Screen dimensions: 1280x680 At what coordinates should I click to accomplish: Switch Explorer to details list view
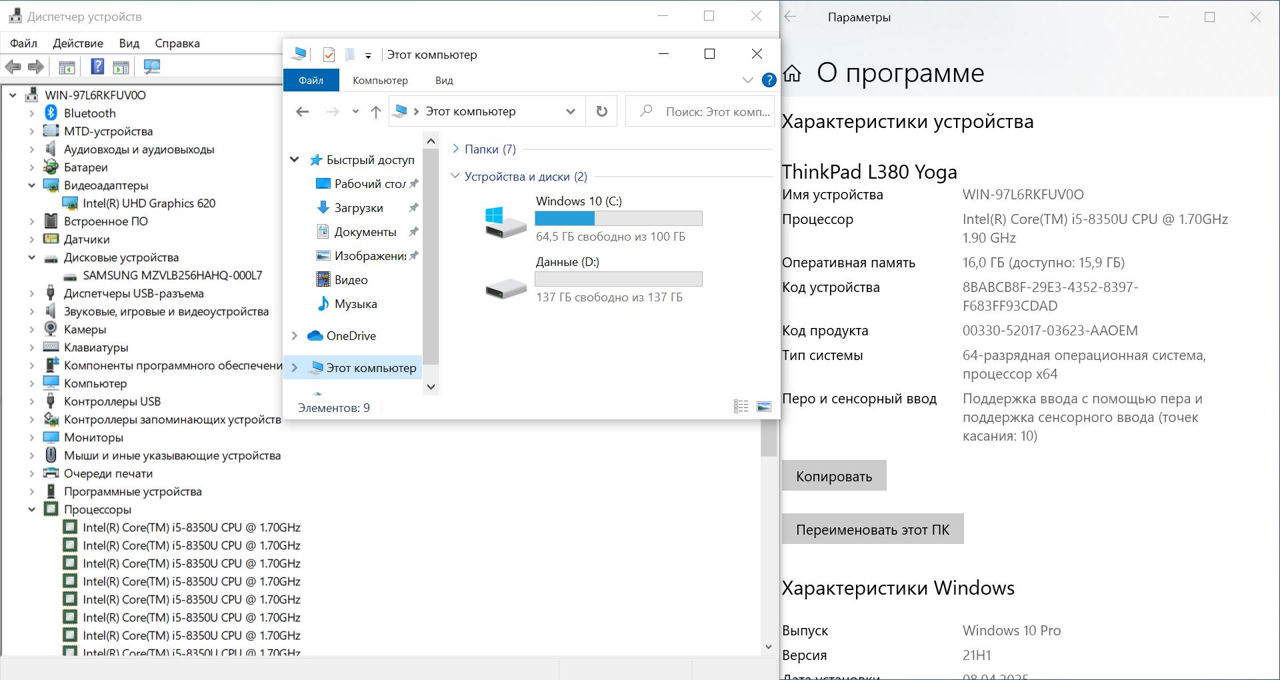tap(741, 407)
